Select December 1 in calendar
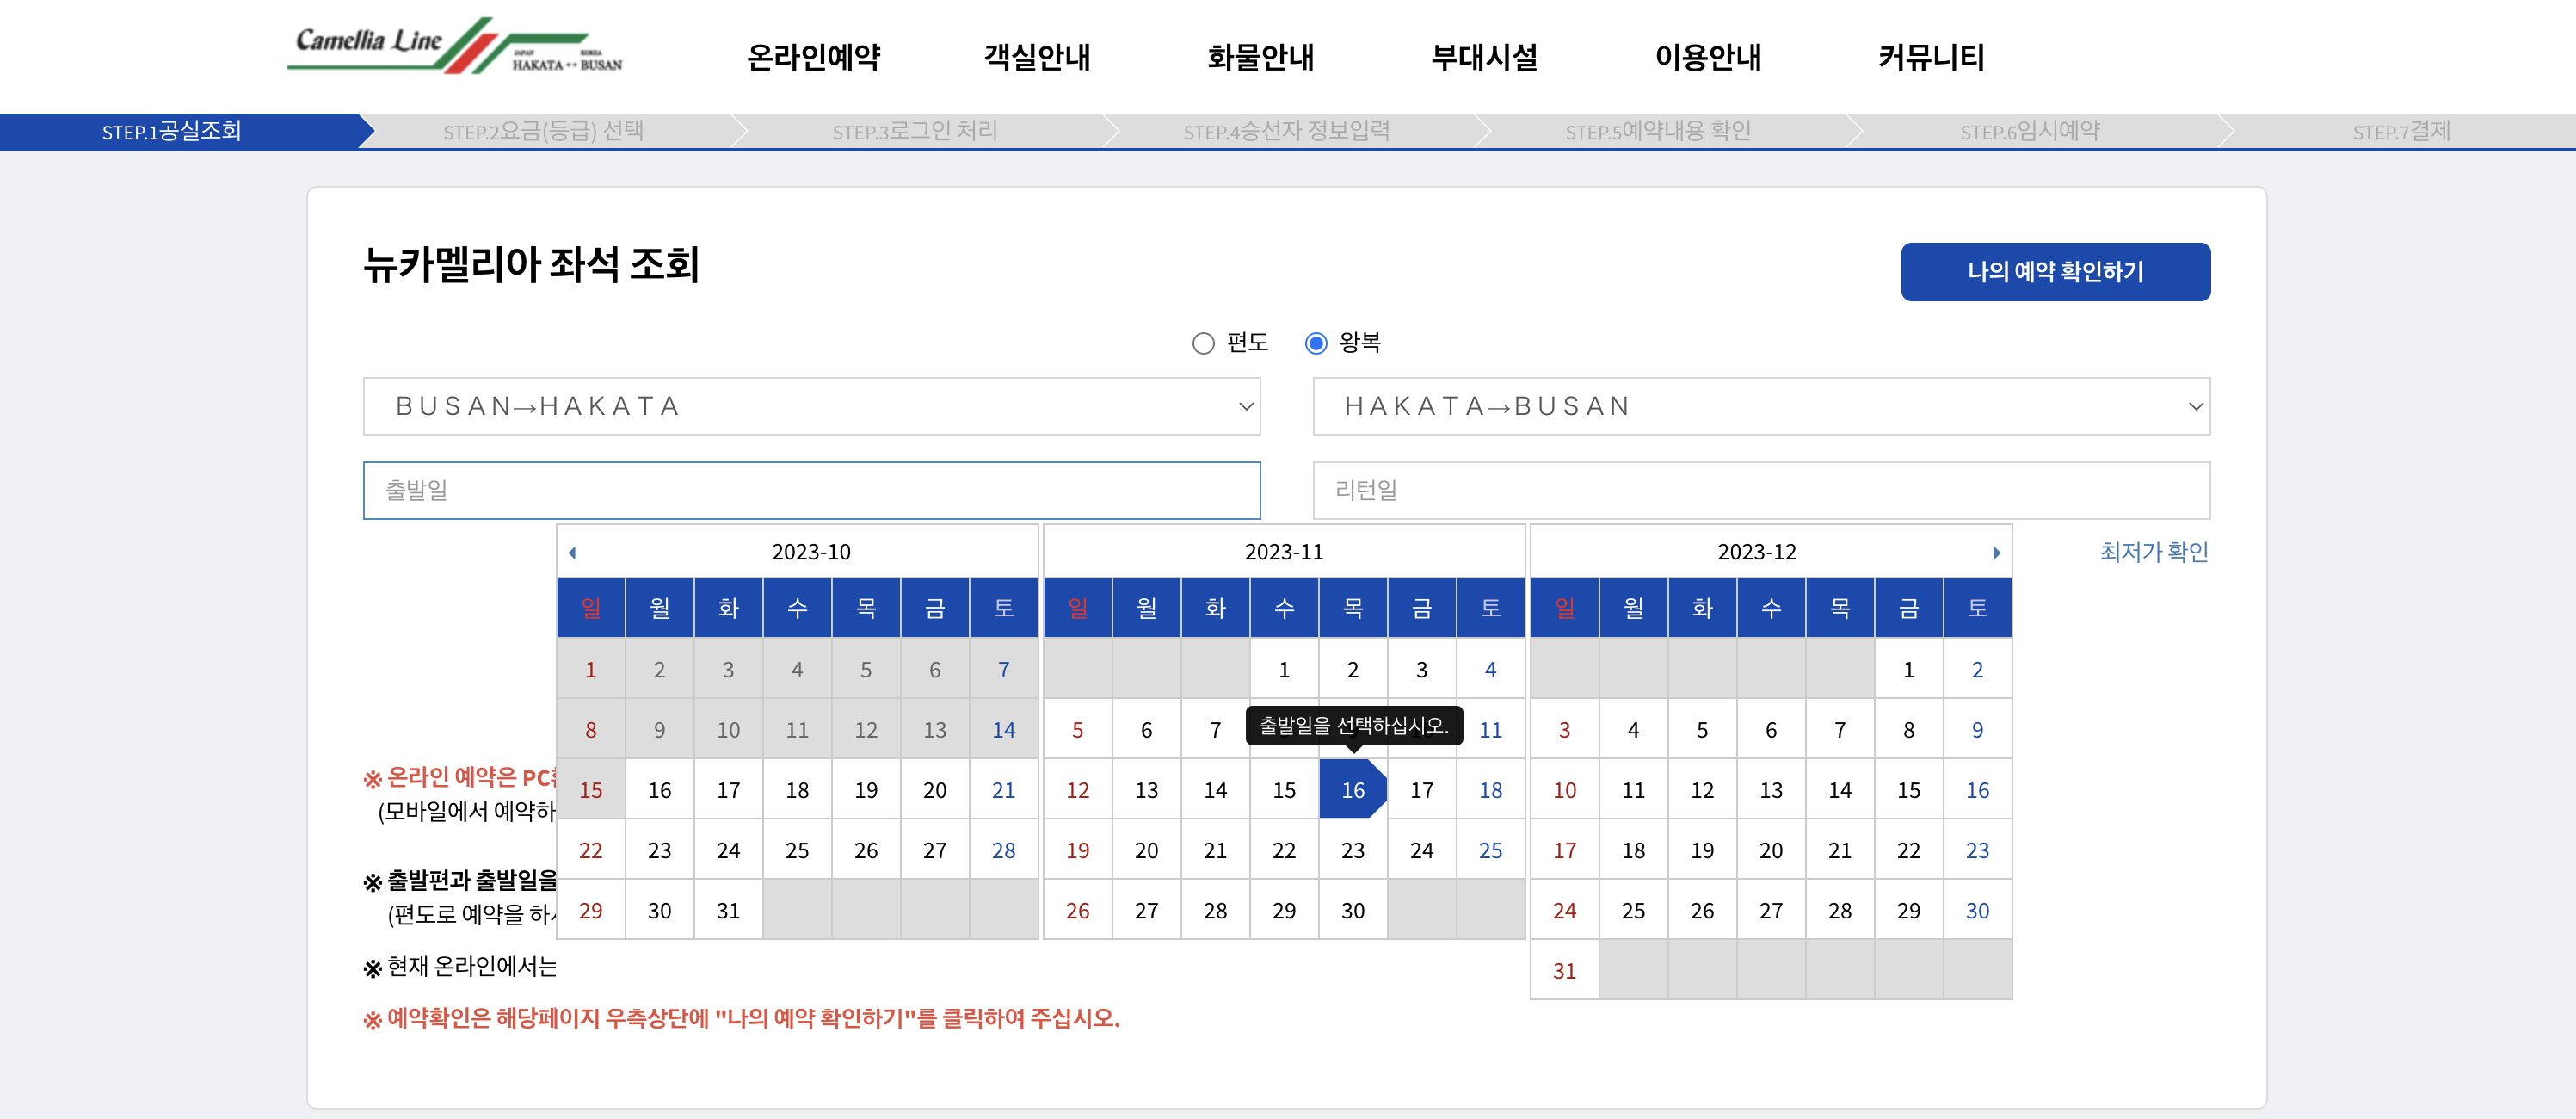Viewport: 2576px width, 1119px height. click(x=1908, y=670)
